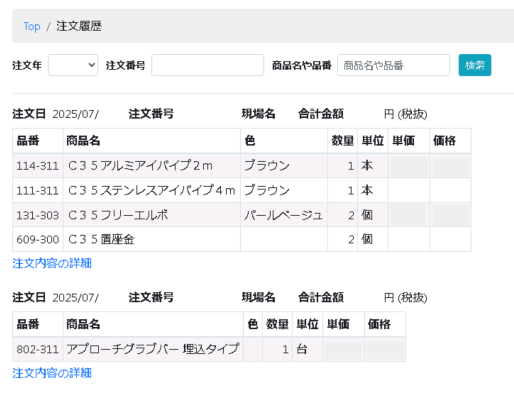514x400 pixels.
Task: Focus the 商品名や品番 search box
Action: click(x=393, y=65)
